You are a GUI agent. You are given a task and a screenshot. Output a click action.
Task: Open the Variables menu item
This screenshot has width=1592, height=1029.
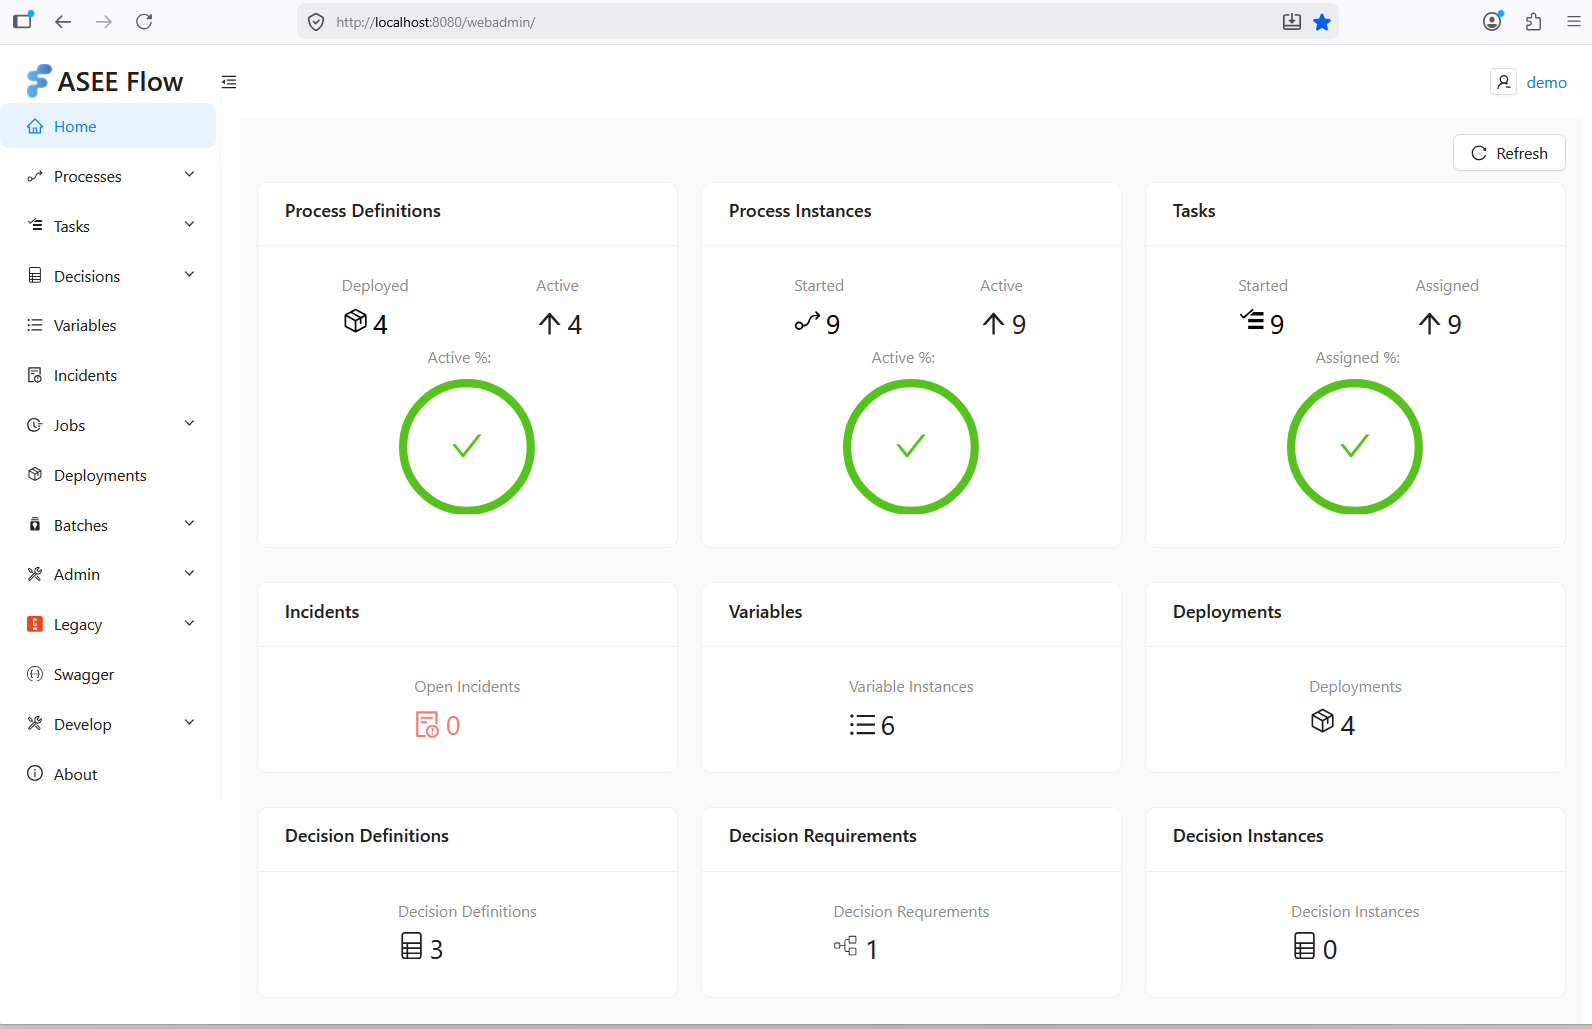108,325
